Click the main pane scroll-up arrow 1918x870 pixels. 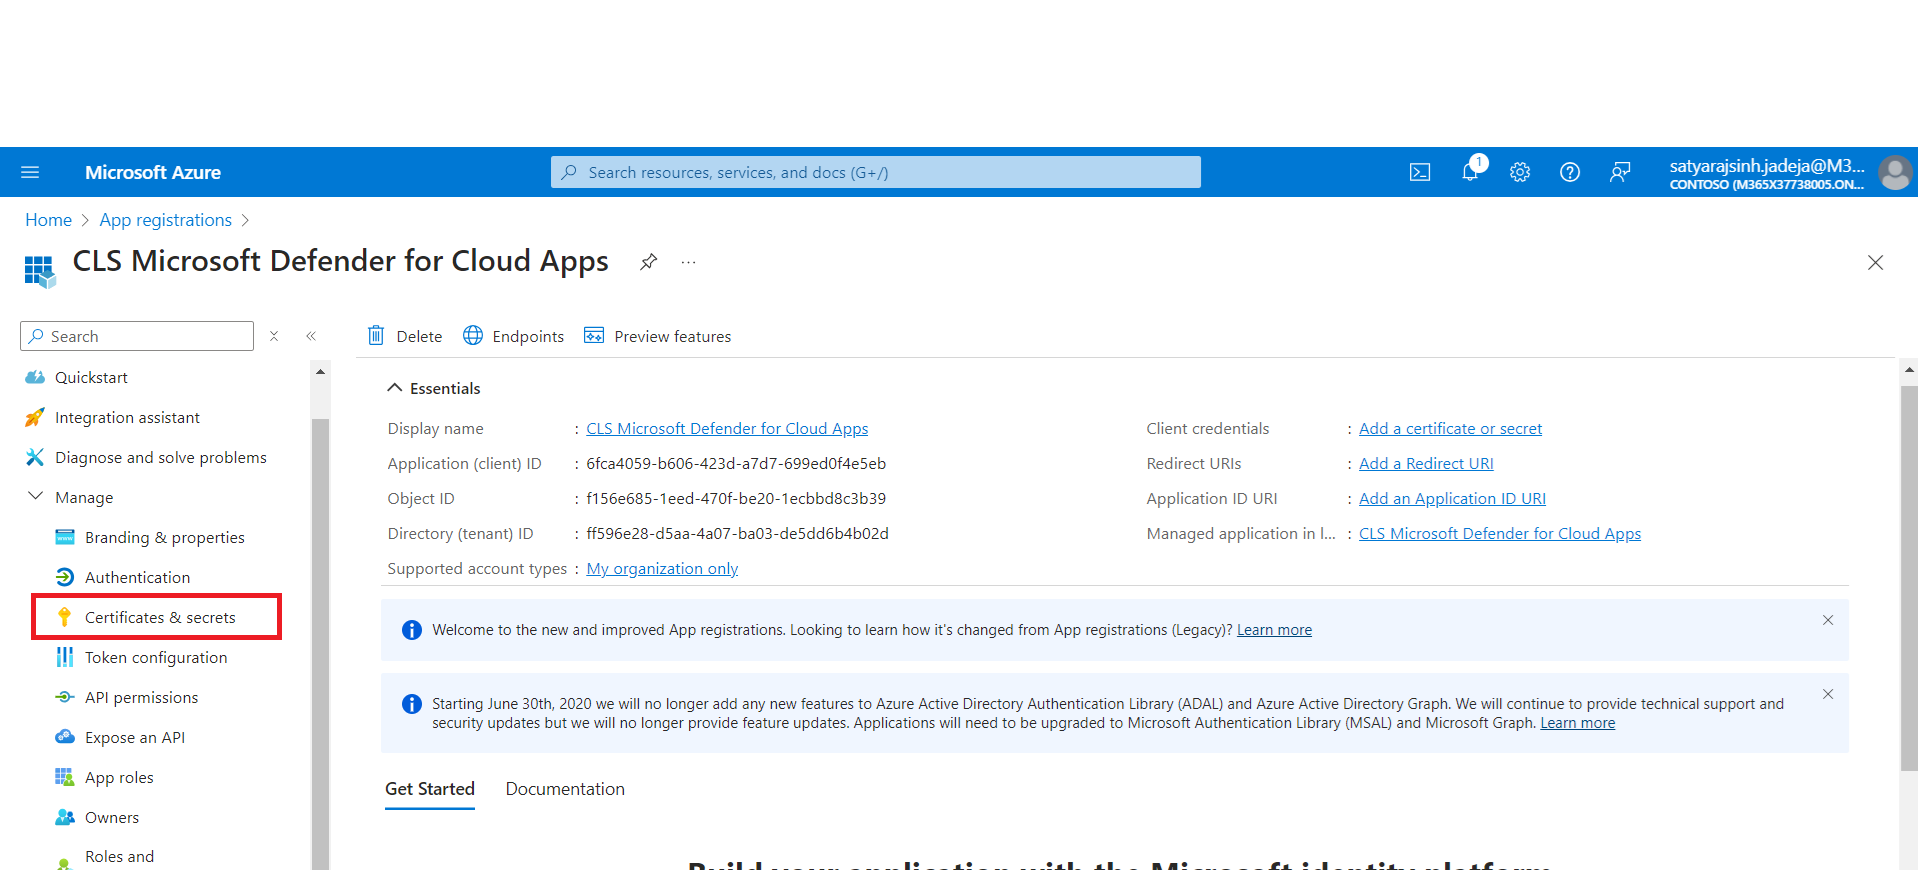pyautogui.click(x=1909, y=370)
